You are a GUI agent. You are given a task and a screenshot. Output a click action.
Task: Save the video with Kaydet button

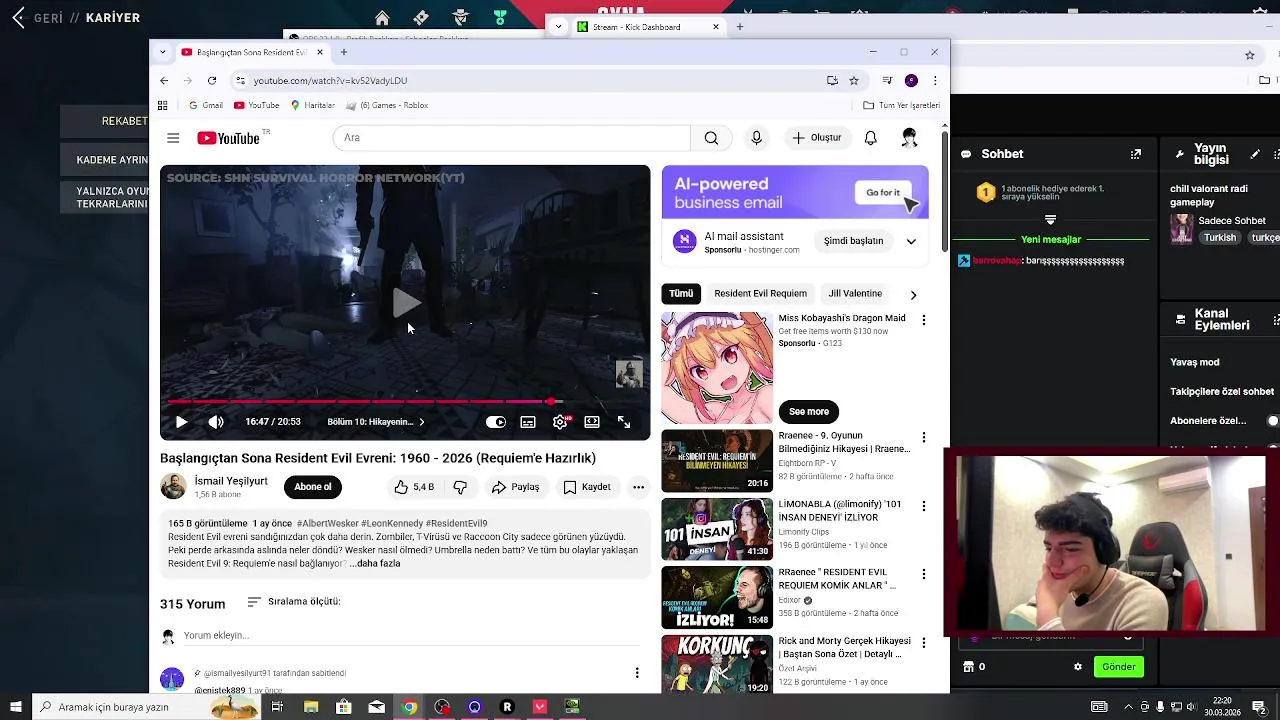pos(586,487)
